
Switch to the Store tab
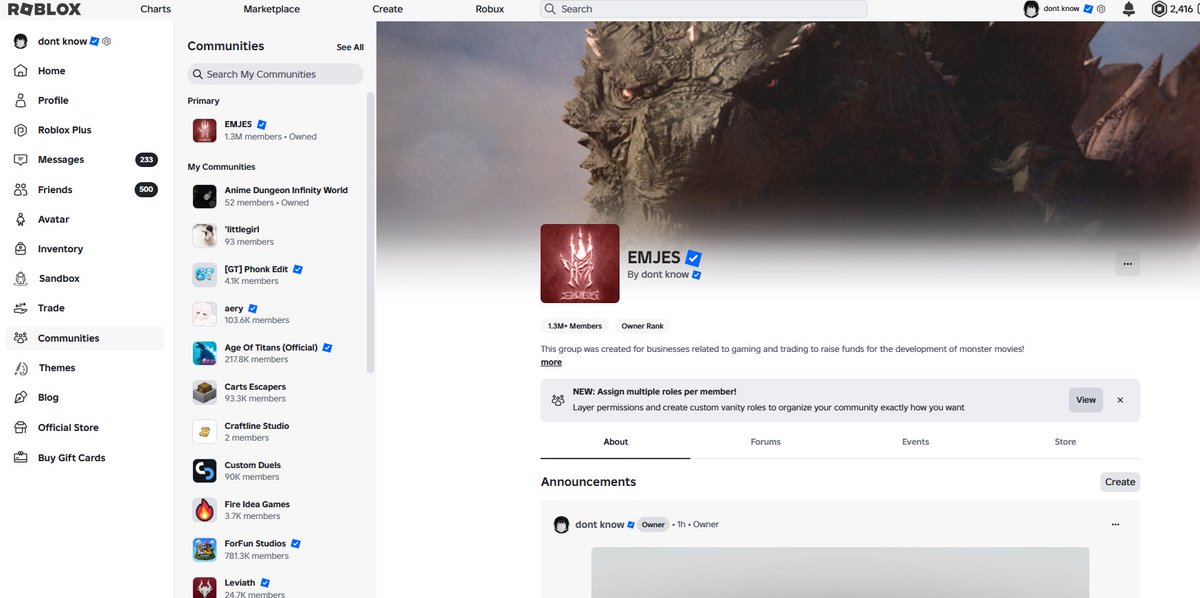(1065, 442)
